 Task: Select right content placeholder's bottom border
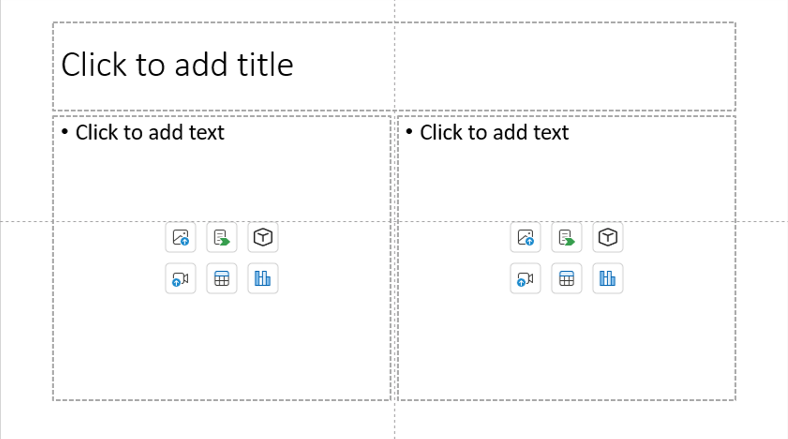(x=567, y=400)
